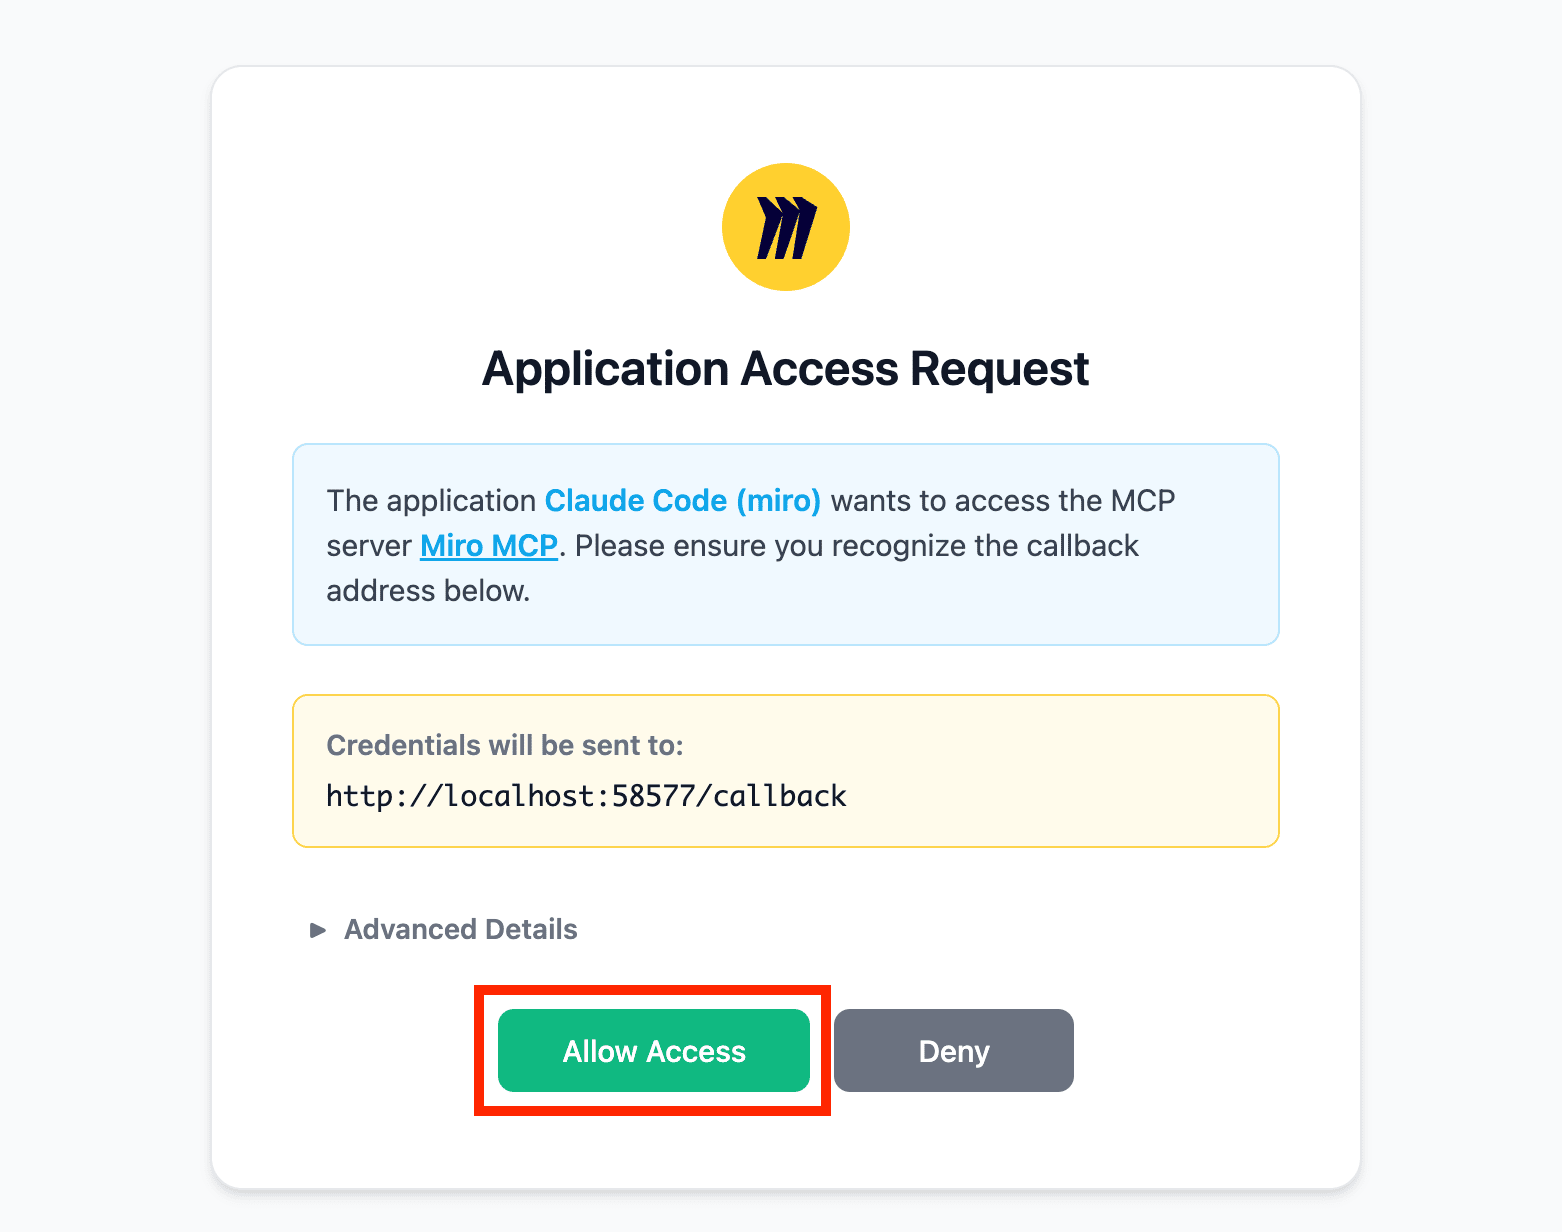
Task: Click the word 'server' before Miro MCP
Action: click(368, 546)
